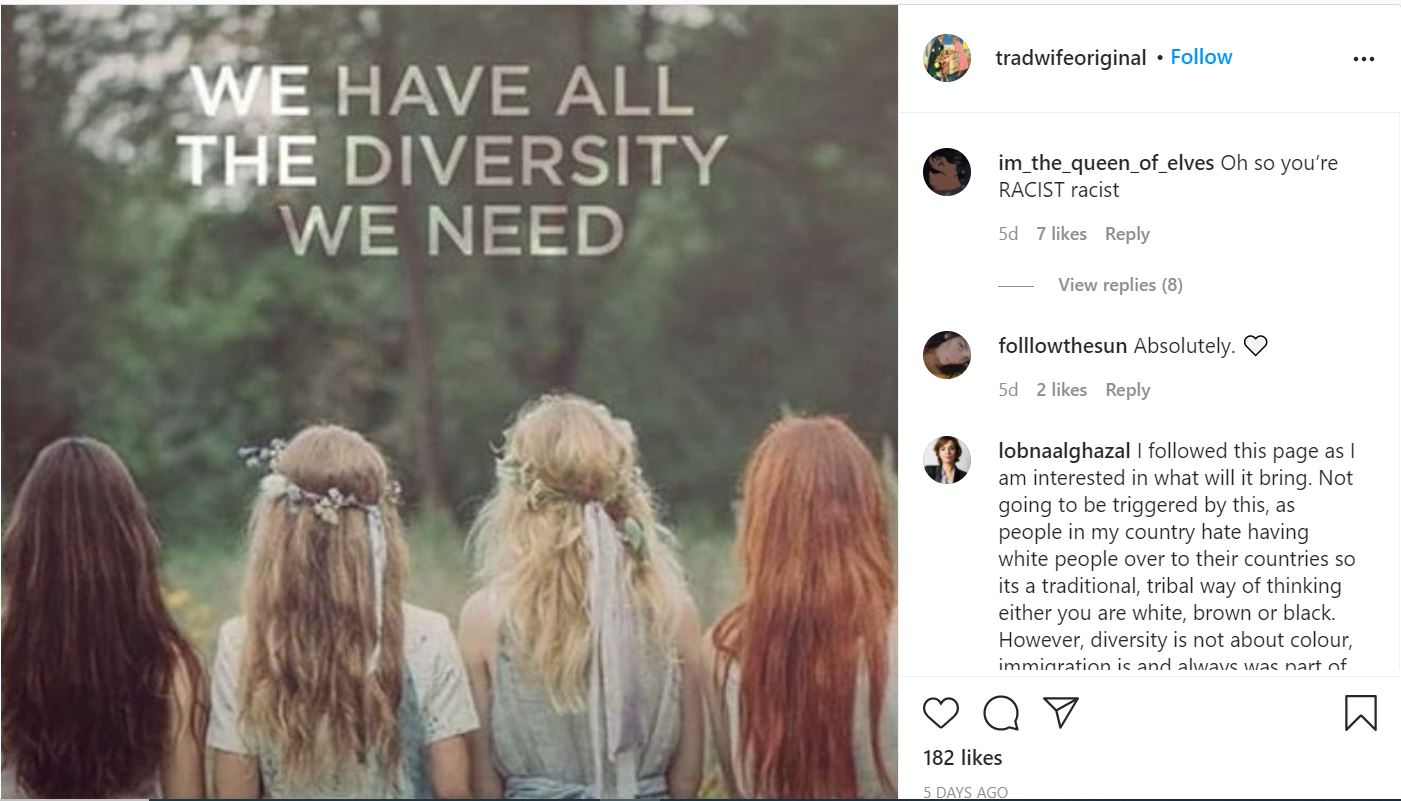The width and height of the screenshot is (1401, 801).
Task: Reply to folllowthesun's Absolutely comment
Action: click(1127, 390)
